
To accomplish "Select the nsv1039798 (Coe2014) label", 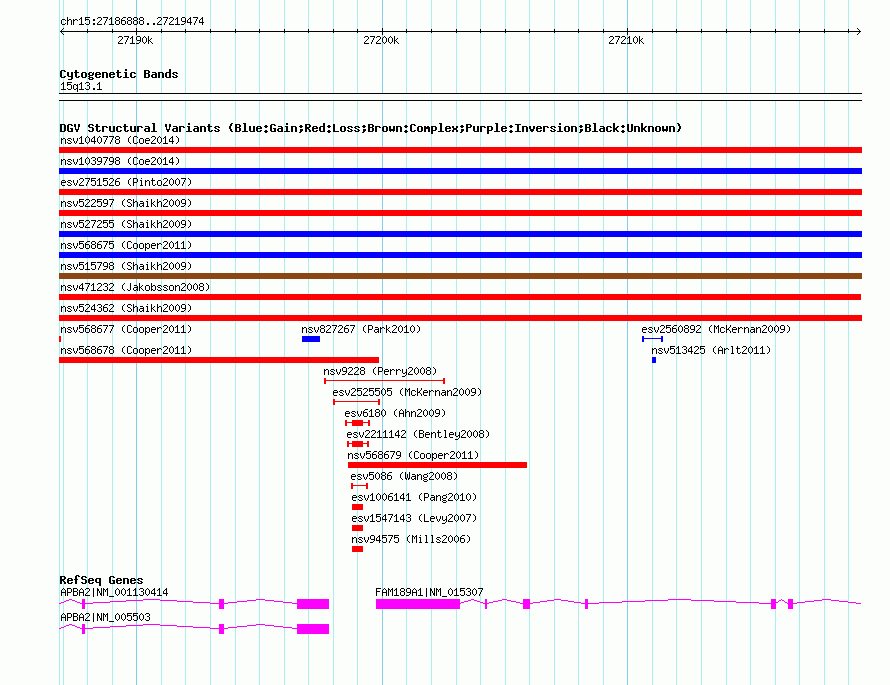I will (120, 161).
